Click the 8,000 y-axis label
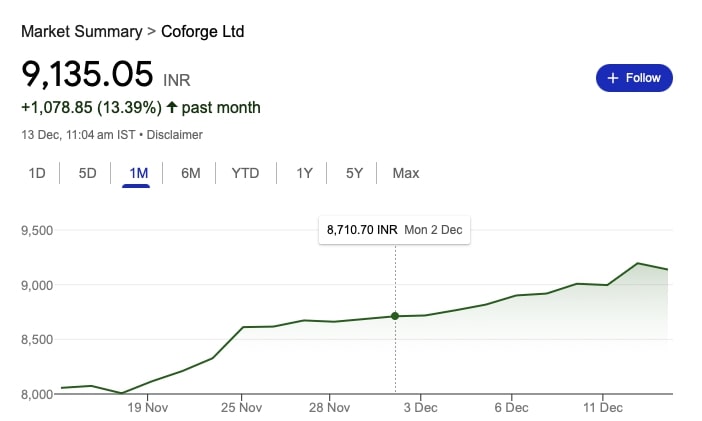Screen dimensions: 702x421 pyautogui.click(x=37, y=394)
